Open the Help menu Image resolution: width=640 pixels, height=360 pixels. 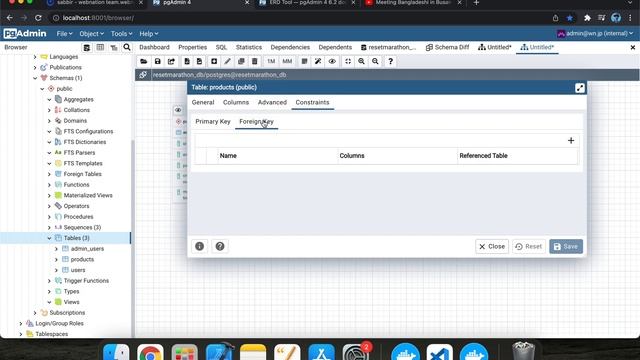tap(149, 34)
